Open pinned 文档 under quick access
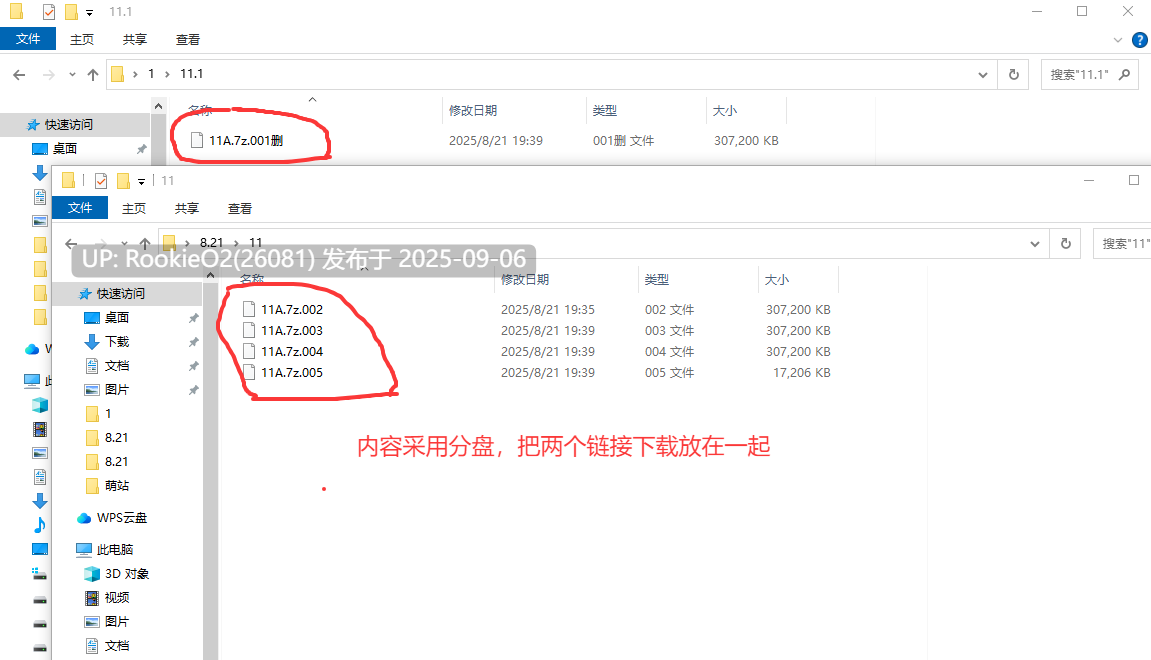 point(117,366)
